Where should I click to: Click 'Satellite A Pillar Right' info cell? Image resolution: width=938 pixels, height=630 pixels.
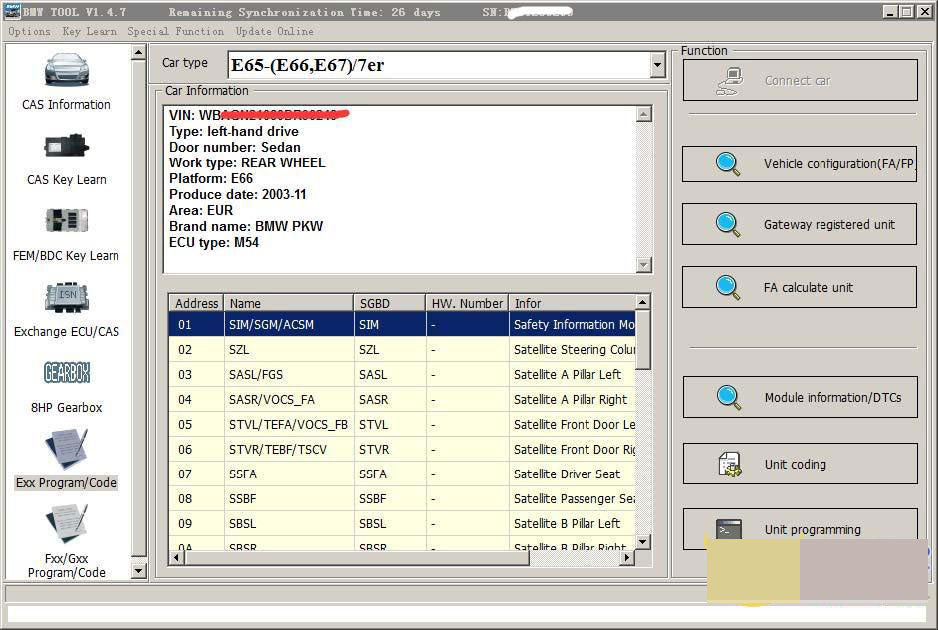click(x=572, y=399)
